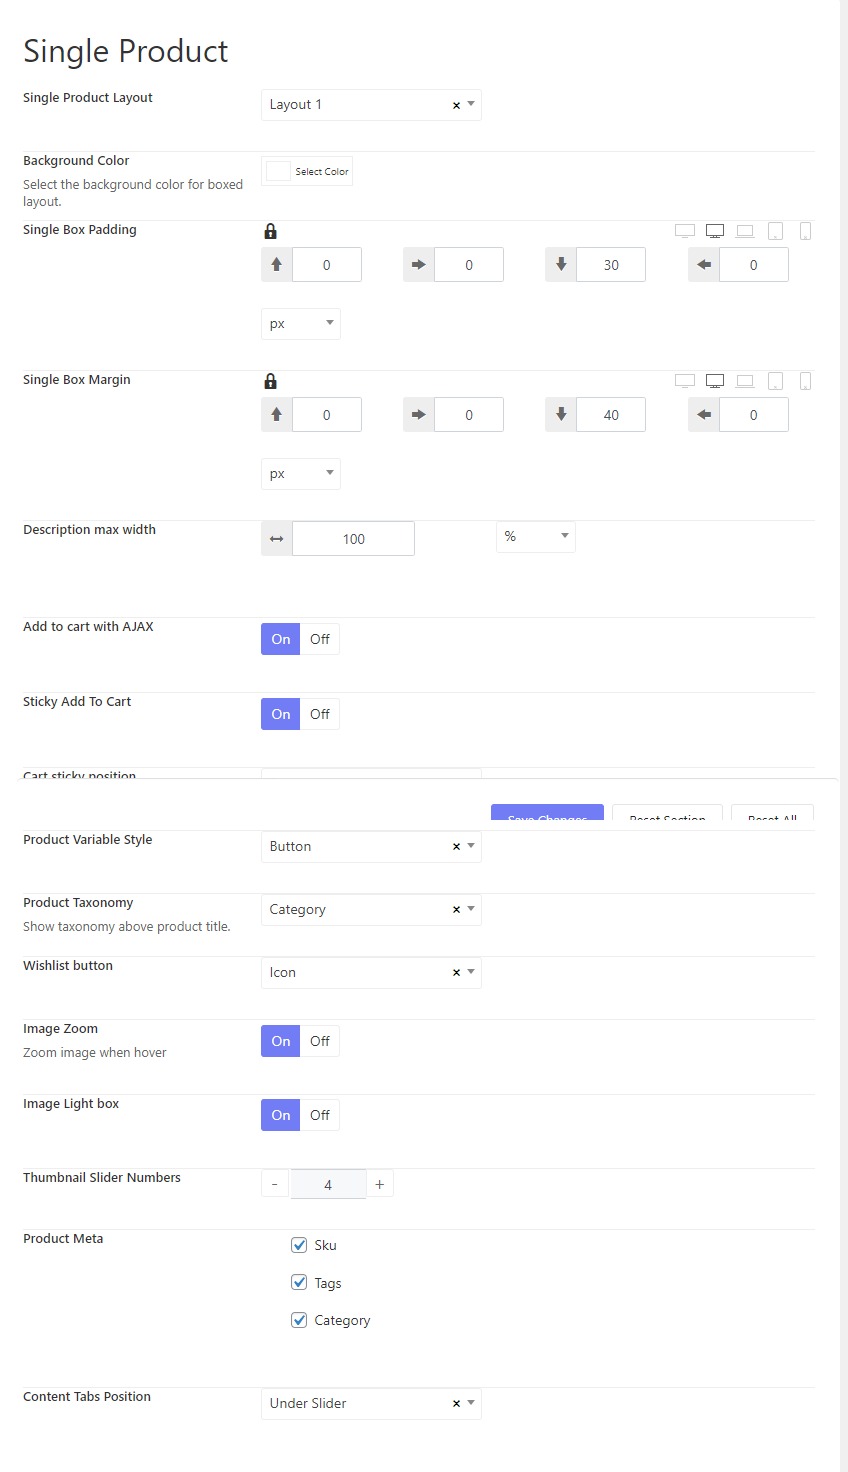The image size is (848, 1472).
Task: Clear the Under Slider selection with its x
Action: tap(456, 1404)
